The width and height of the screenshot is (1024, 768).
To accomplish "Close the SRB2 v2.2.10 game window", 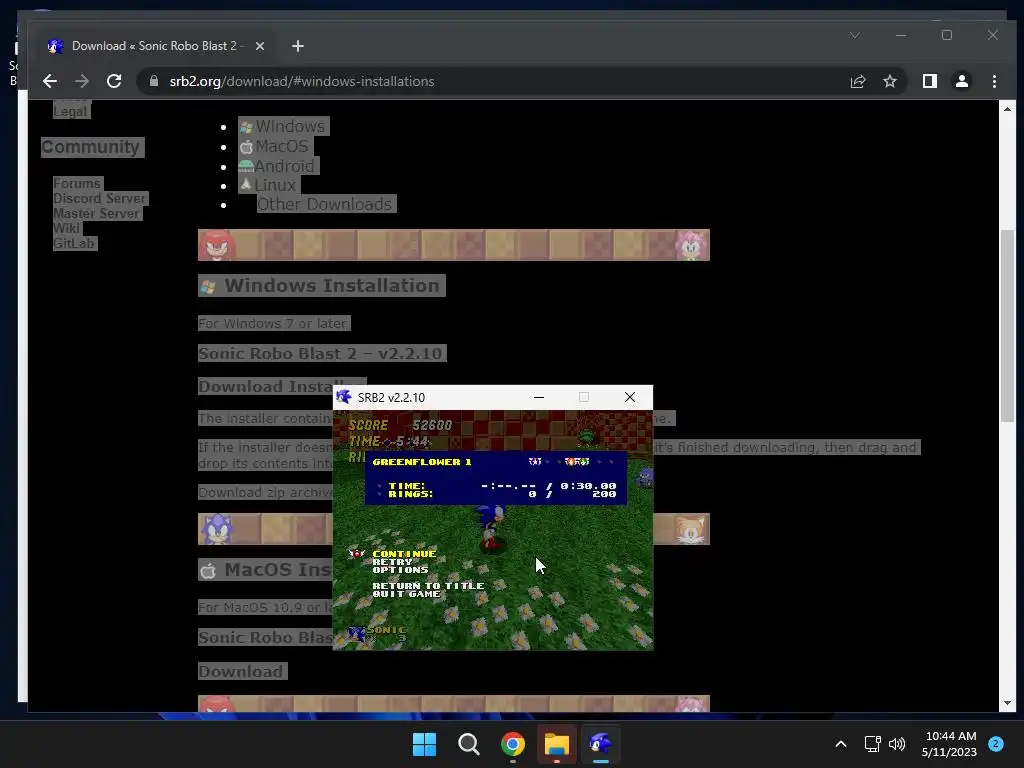I will tap(630, 397).
